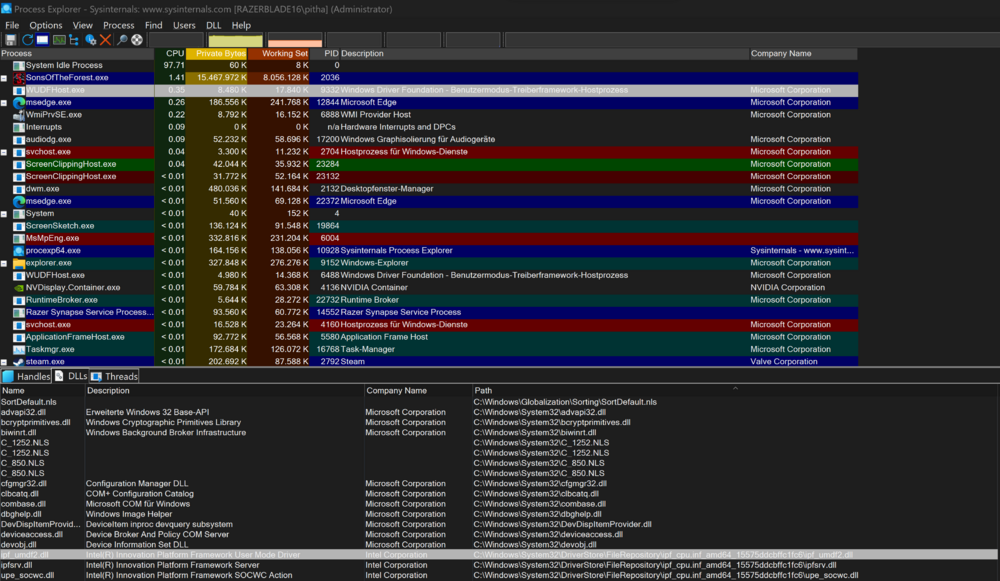Toggle the lower pane view toolbar icon

point(43,40)
